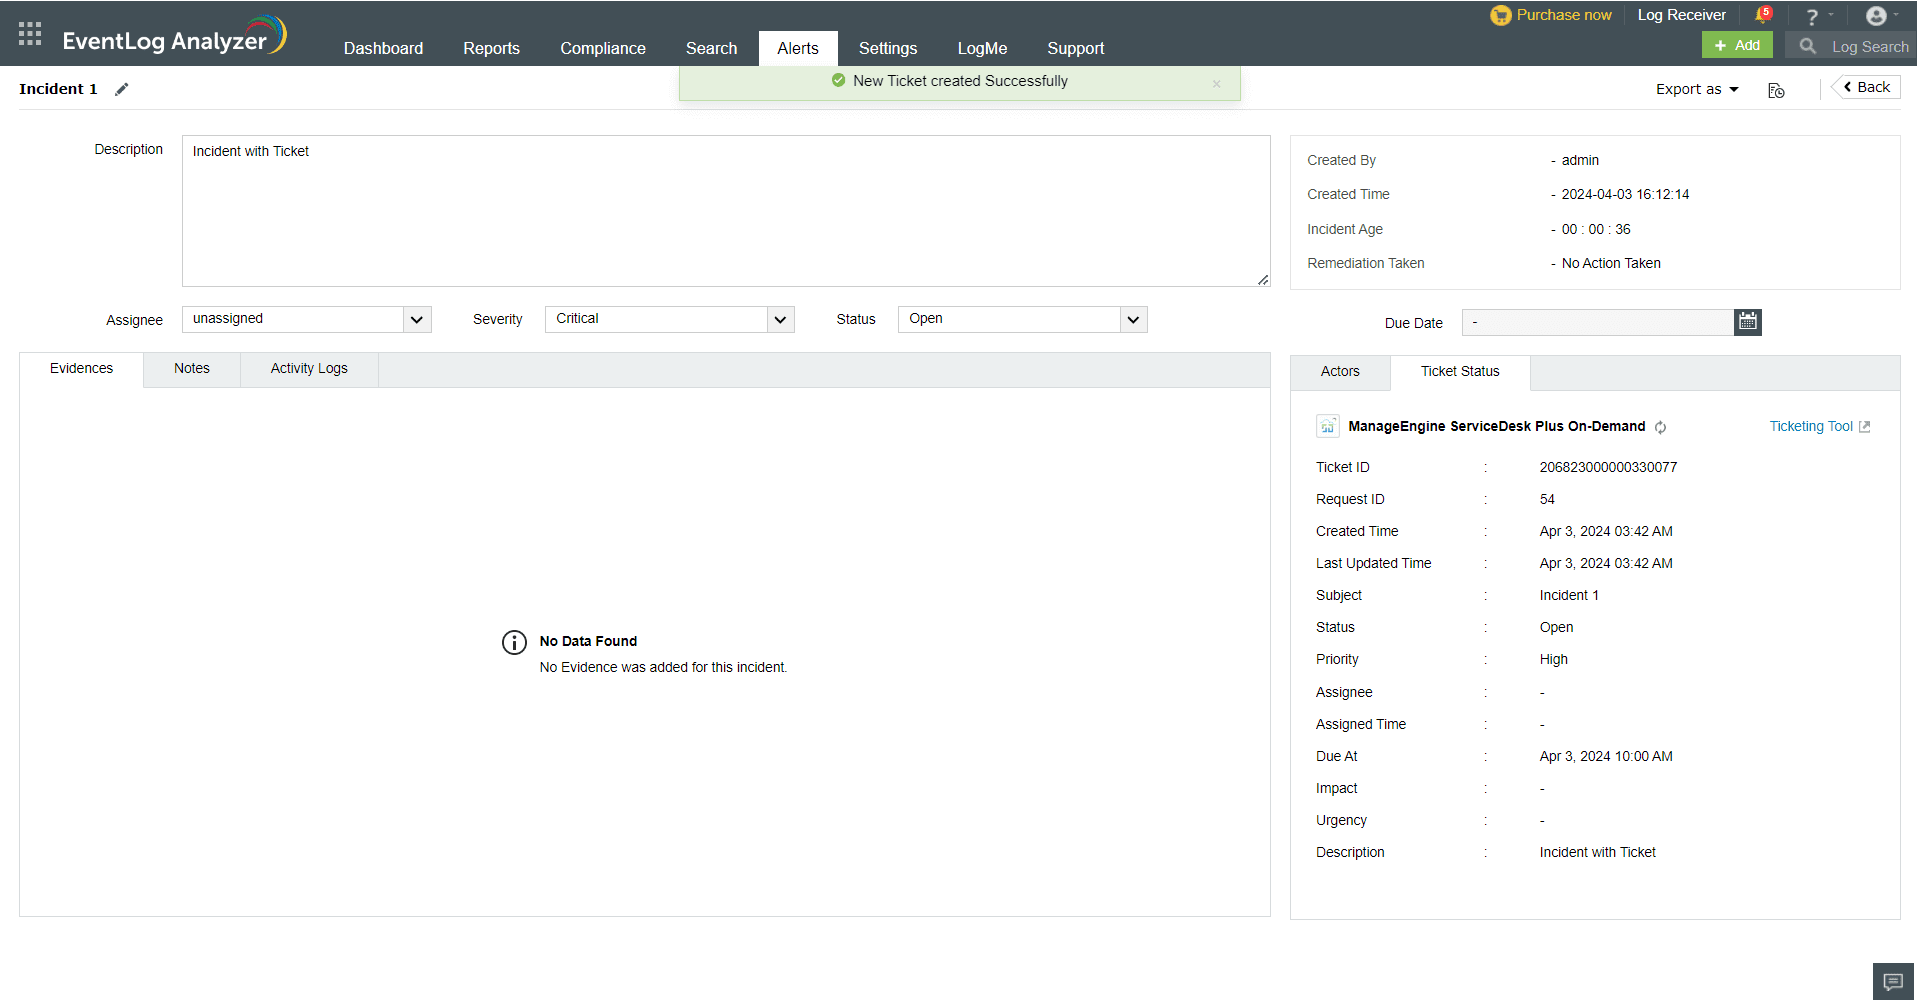1917x1000 pixels.
Task: Open help with the question mark icon
Action: [1812, 15]
